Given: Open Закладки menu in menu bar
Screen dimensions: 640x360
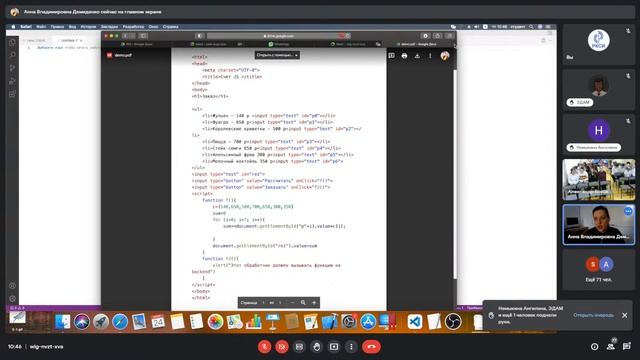Looking at the screenshot, I should click(109, 27).
